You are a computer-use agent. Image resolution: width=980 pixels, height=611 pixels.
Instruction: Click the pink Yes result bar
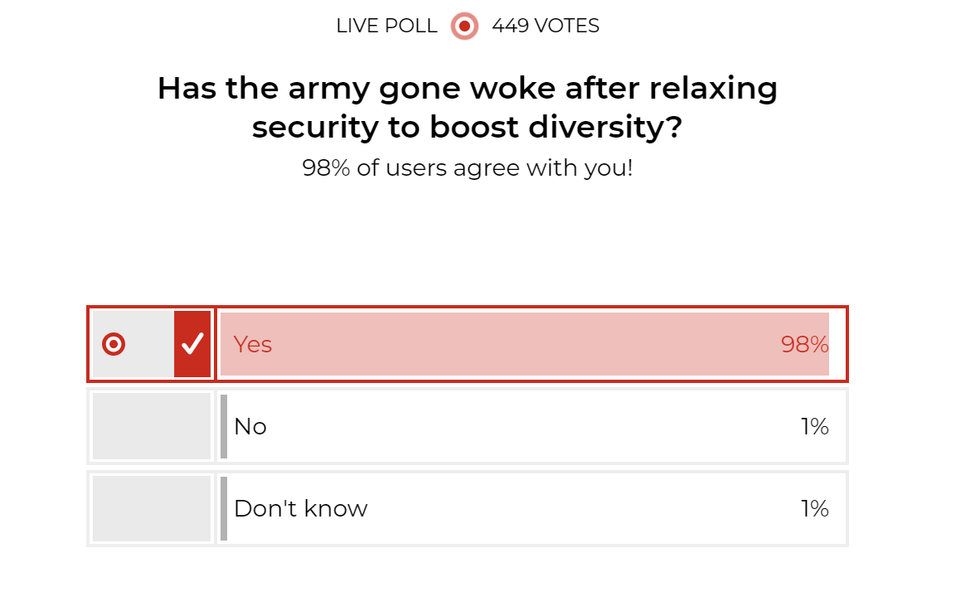point(520,344)
